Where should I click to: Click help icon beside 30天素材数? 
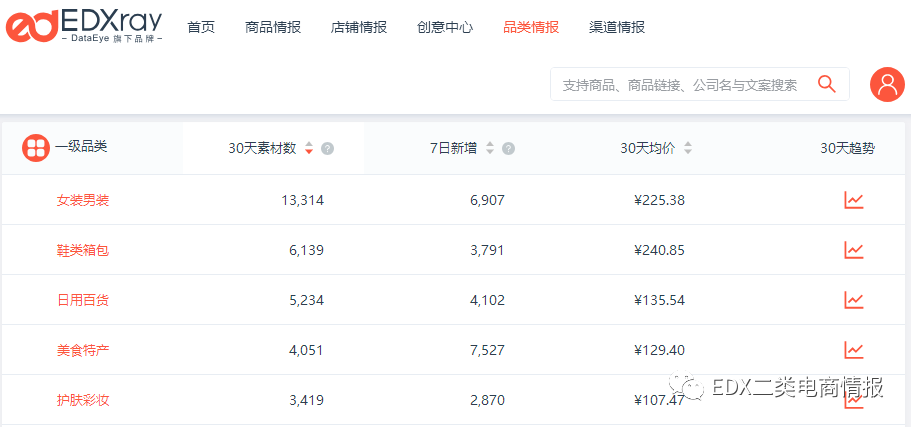point(328,149)
